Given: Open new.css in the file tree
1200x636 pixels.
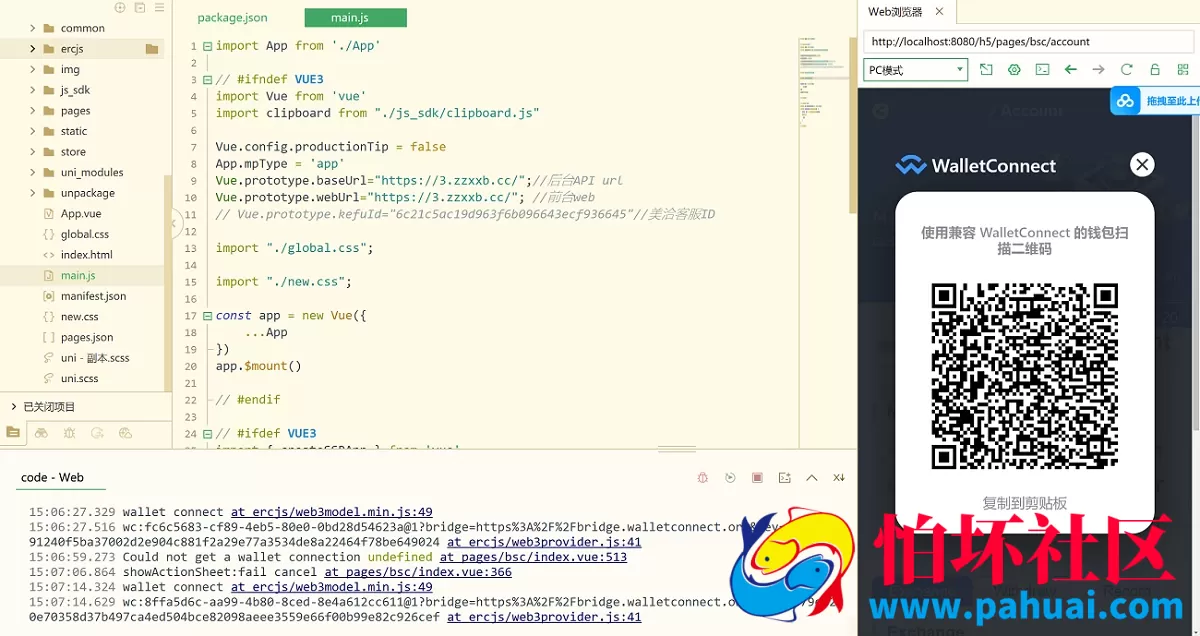Looking at the screenshot, I should point(80,317).
